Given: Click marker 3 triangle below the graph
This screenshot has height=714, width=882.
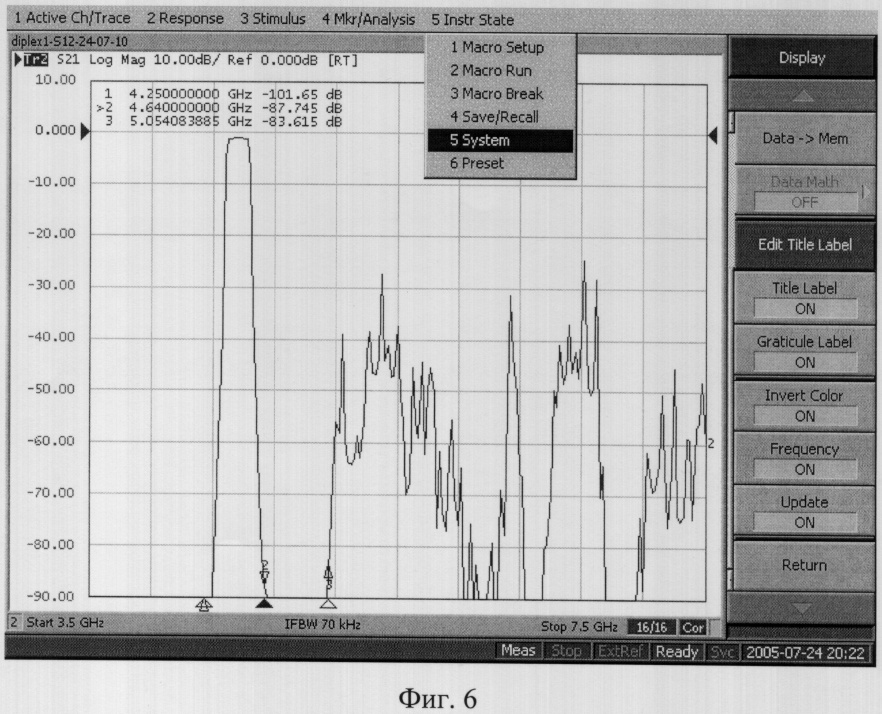Looking at the screenshot, I should 328,604.
